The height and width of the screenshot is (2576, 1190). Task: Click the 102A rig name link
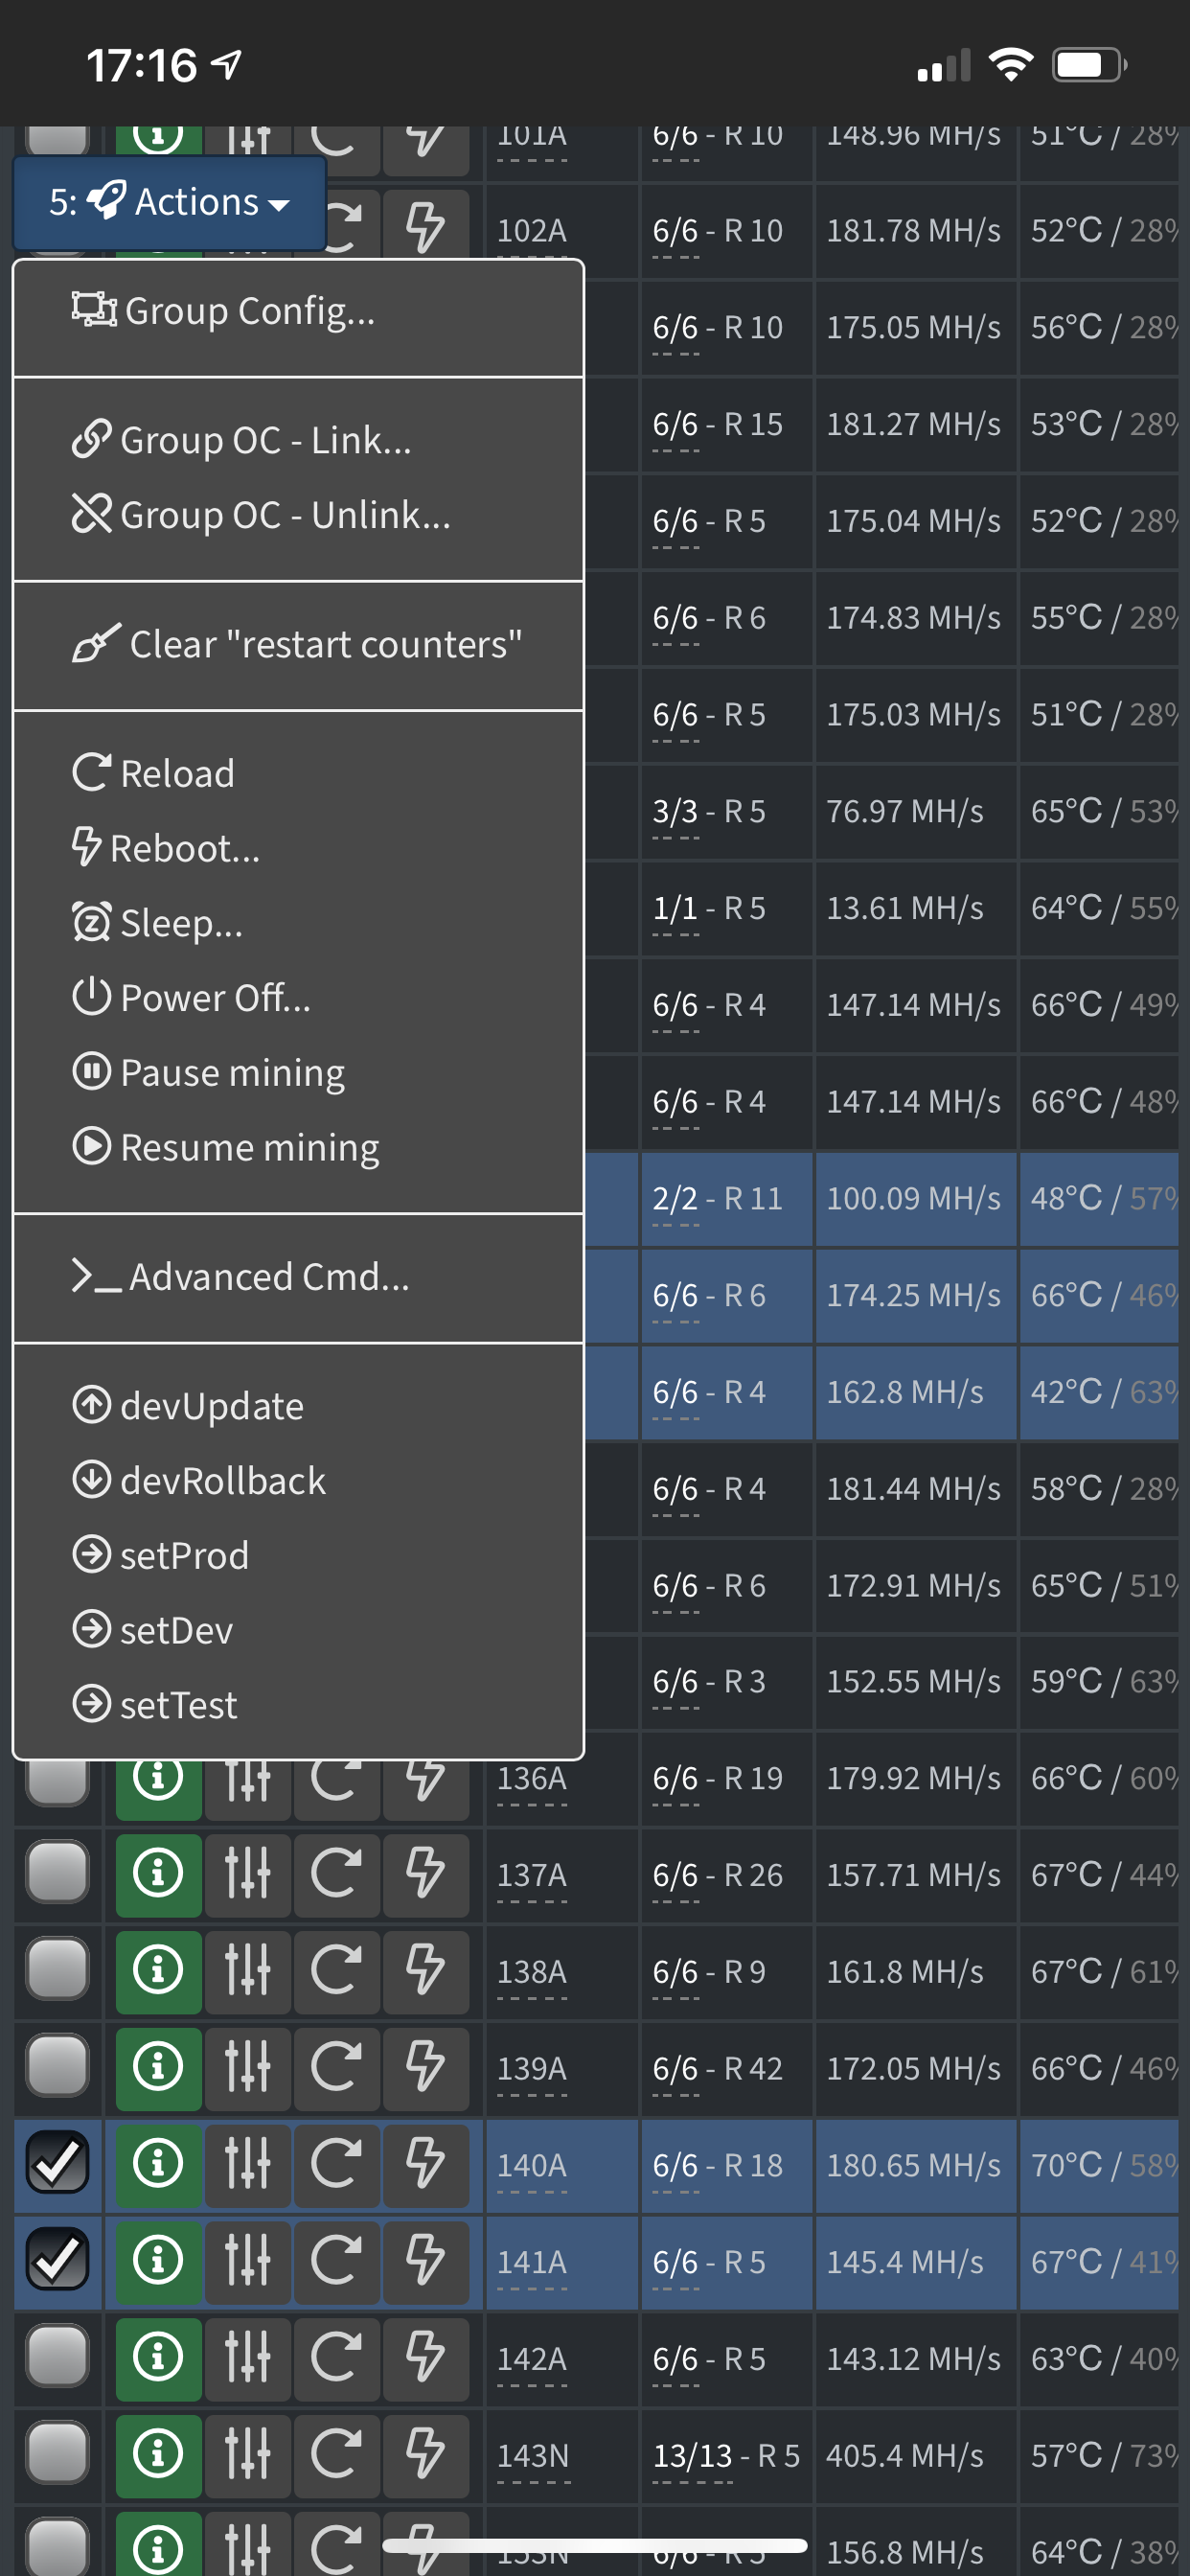[532, 232]
